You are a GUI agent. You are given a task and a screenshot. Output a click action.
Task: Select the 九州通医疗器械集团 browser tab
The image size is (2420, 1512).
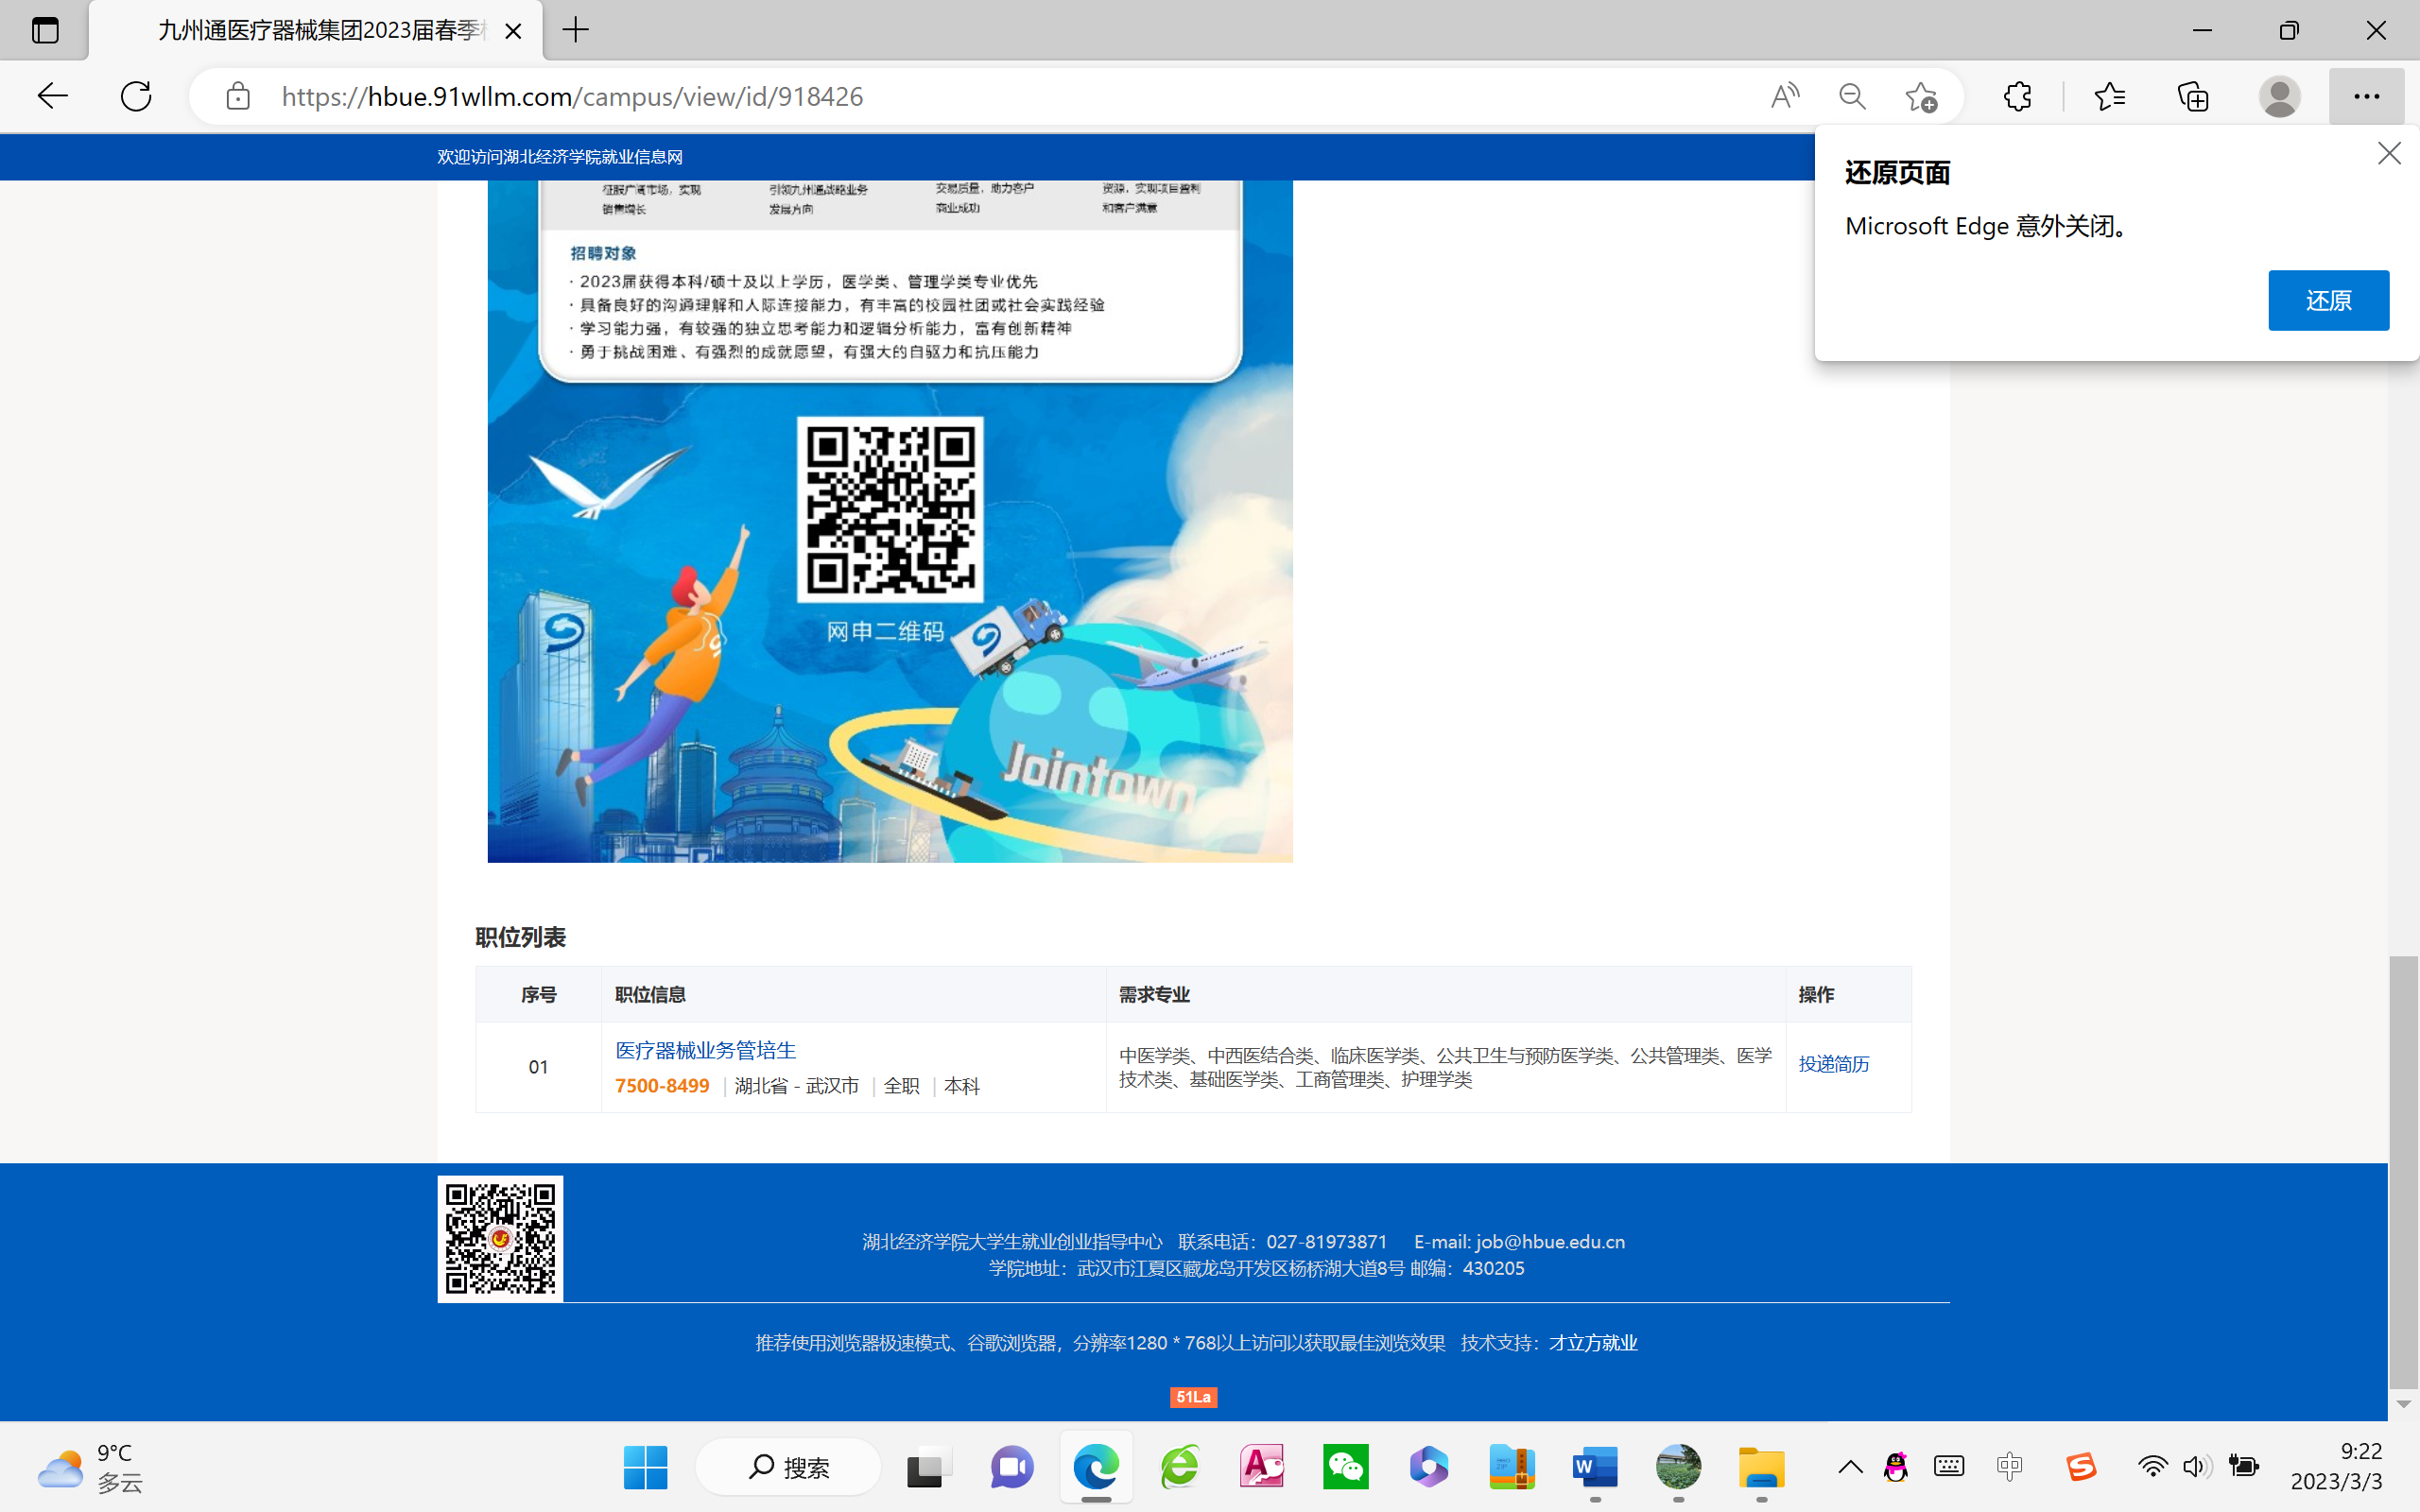pyautogui.click(x=320, y=30)
